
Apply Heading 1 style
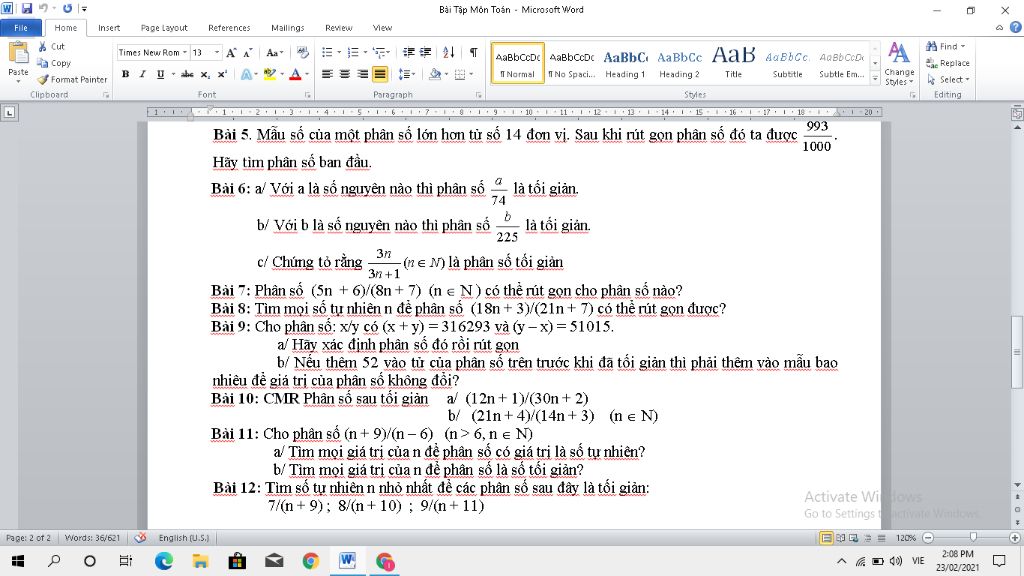[x=625, y=63]
